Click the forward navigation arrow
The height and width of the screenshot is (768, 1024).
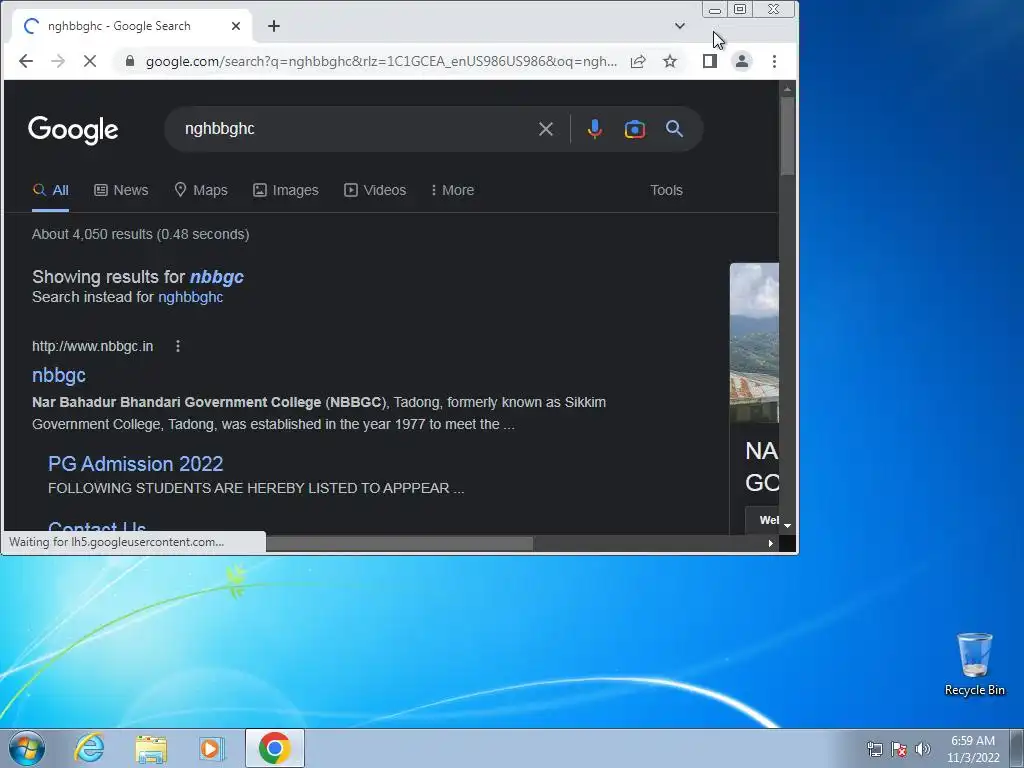click(x=58, y=61)
